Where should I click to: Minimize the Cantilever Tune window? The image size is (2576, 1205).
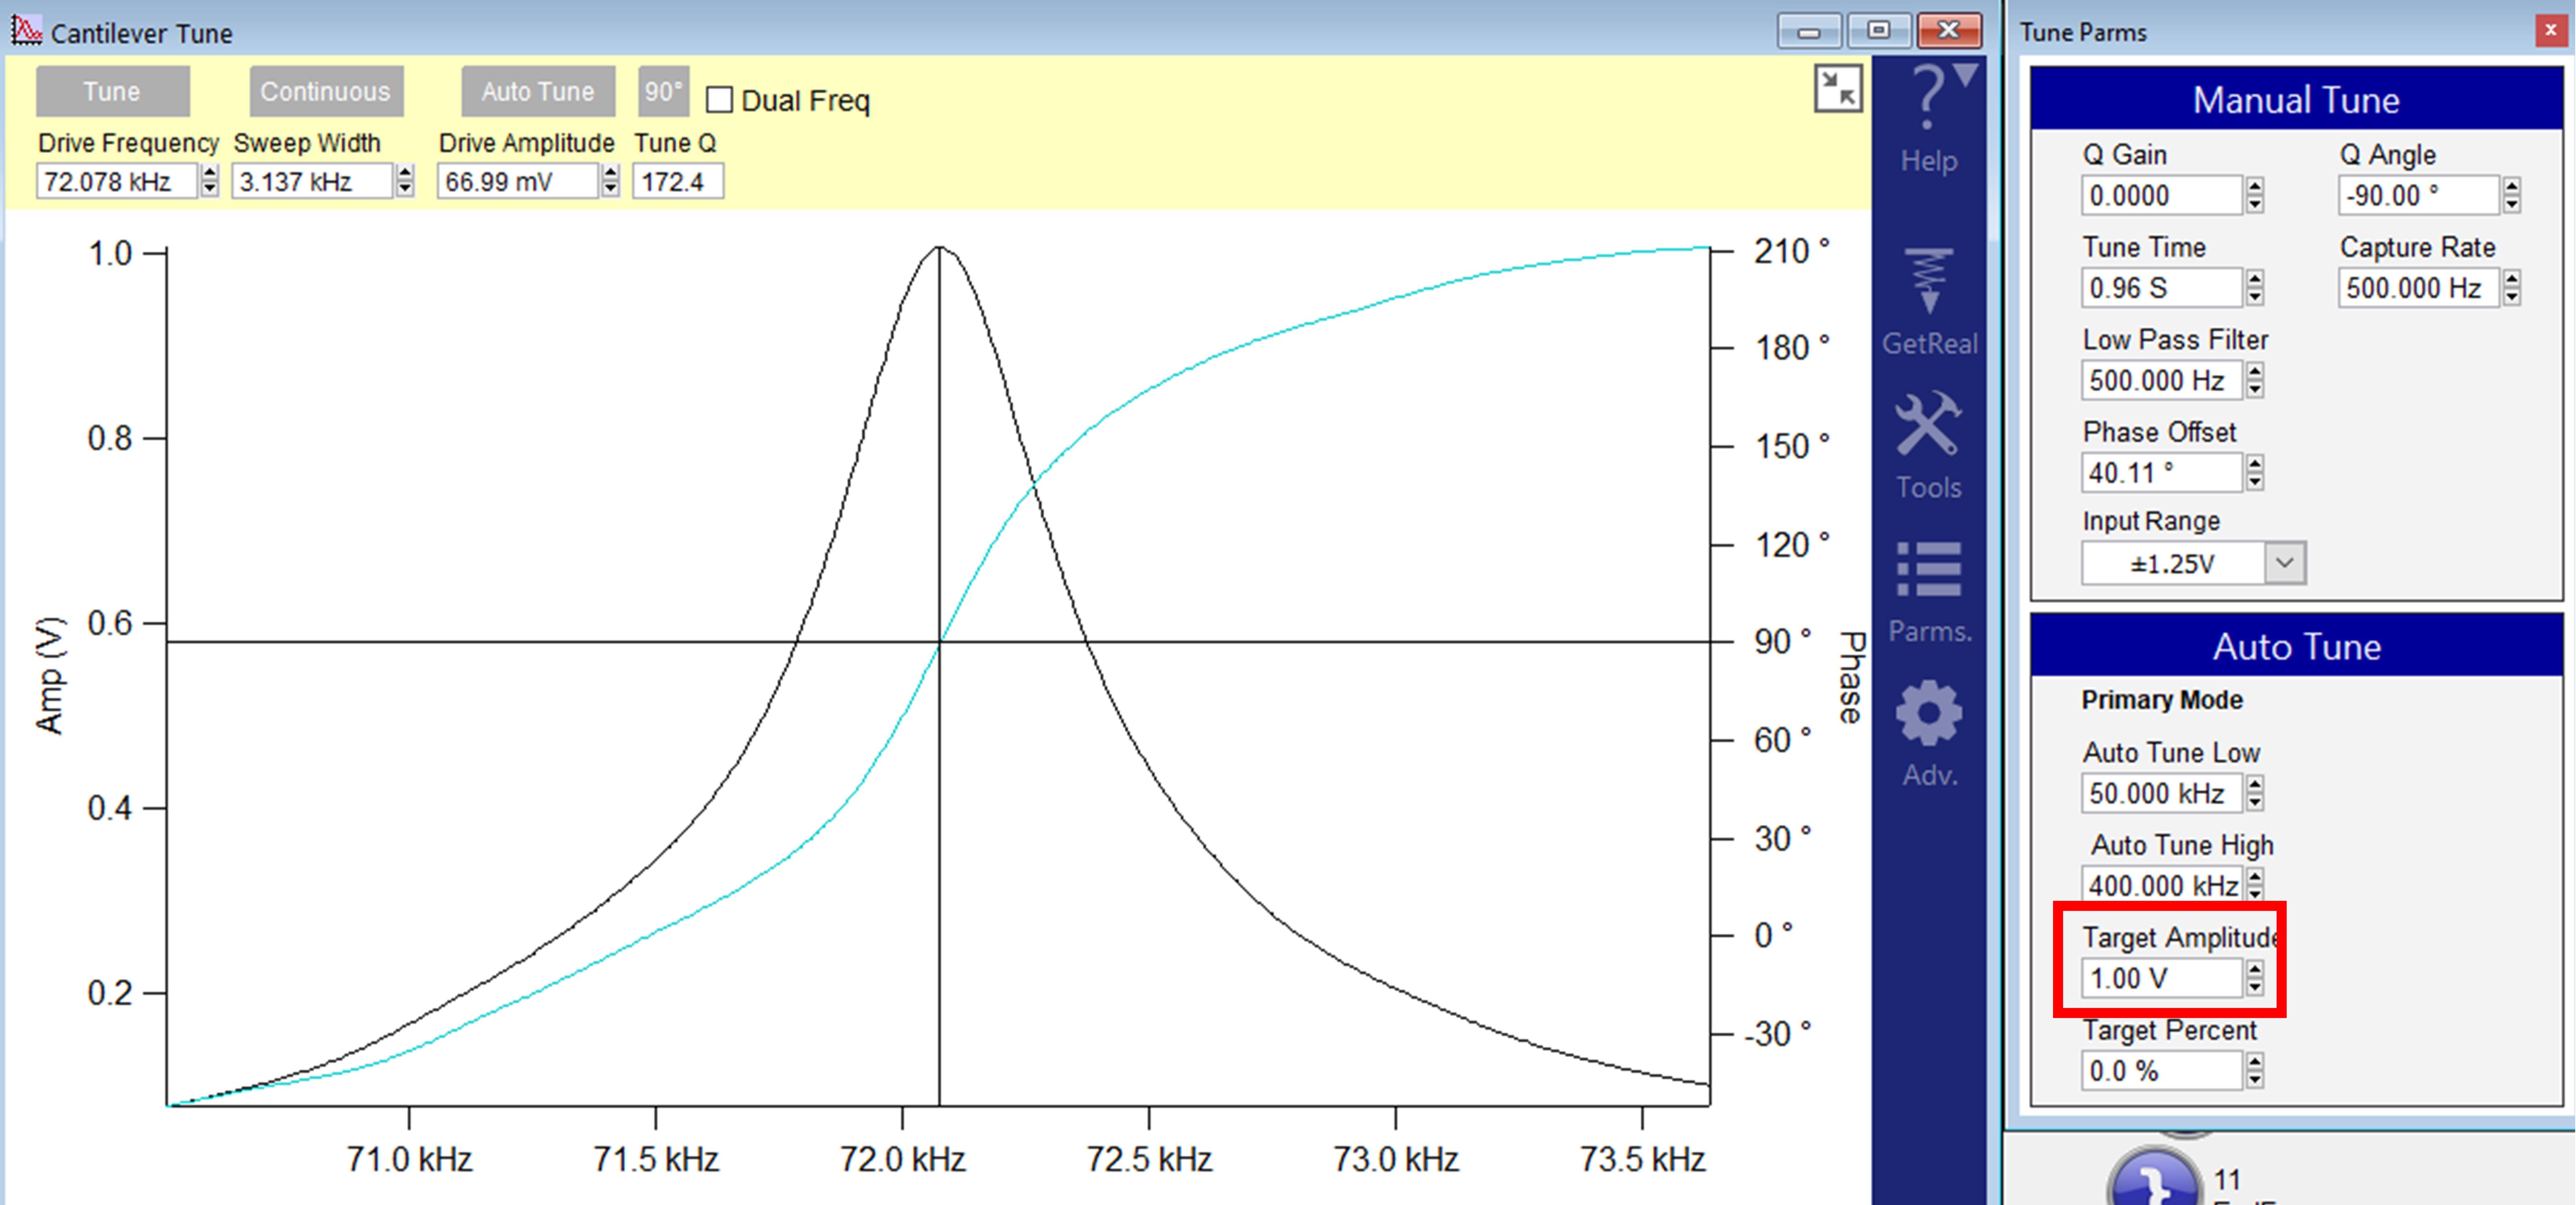[1808, 31]
